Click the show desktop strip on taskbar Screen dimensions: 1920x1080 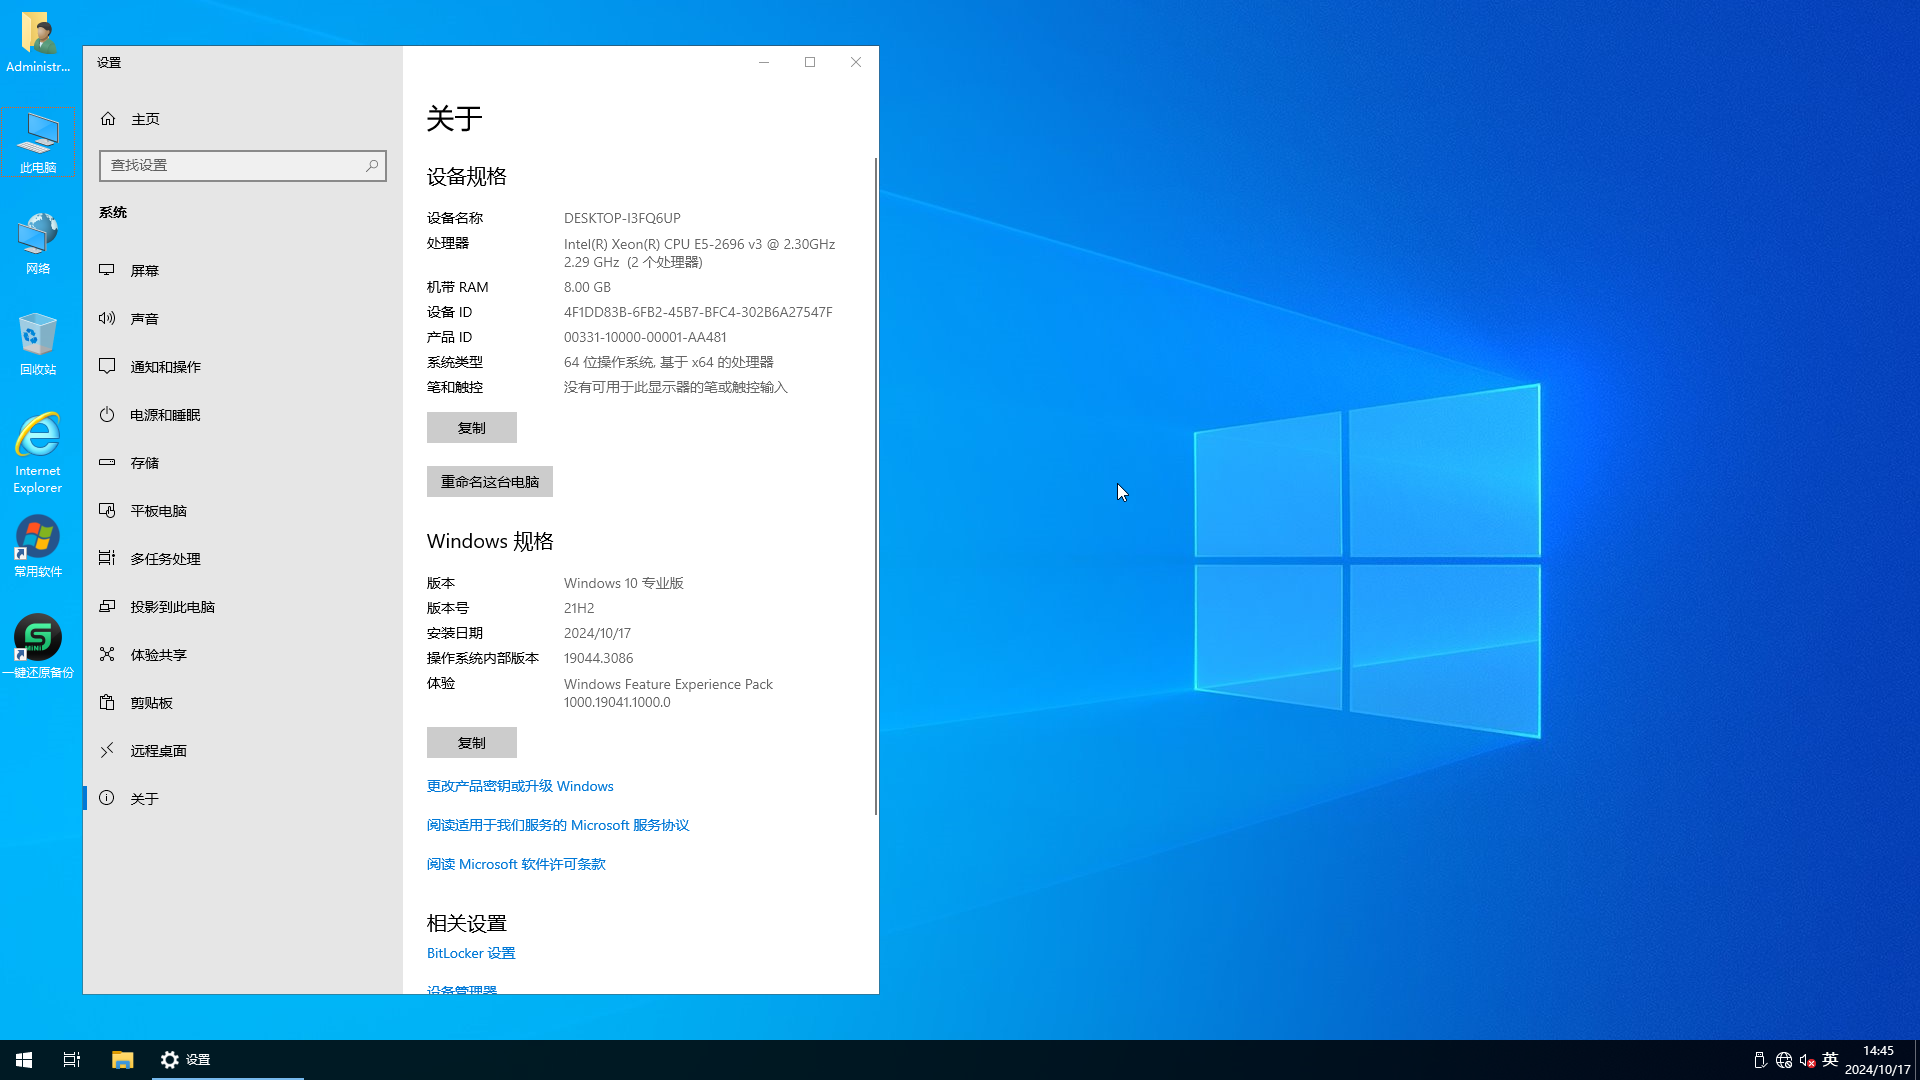click(1917, 1060)
